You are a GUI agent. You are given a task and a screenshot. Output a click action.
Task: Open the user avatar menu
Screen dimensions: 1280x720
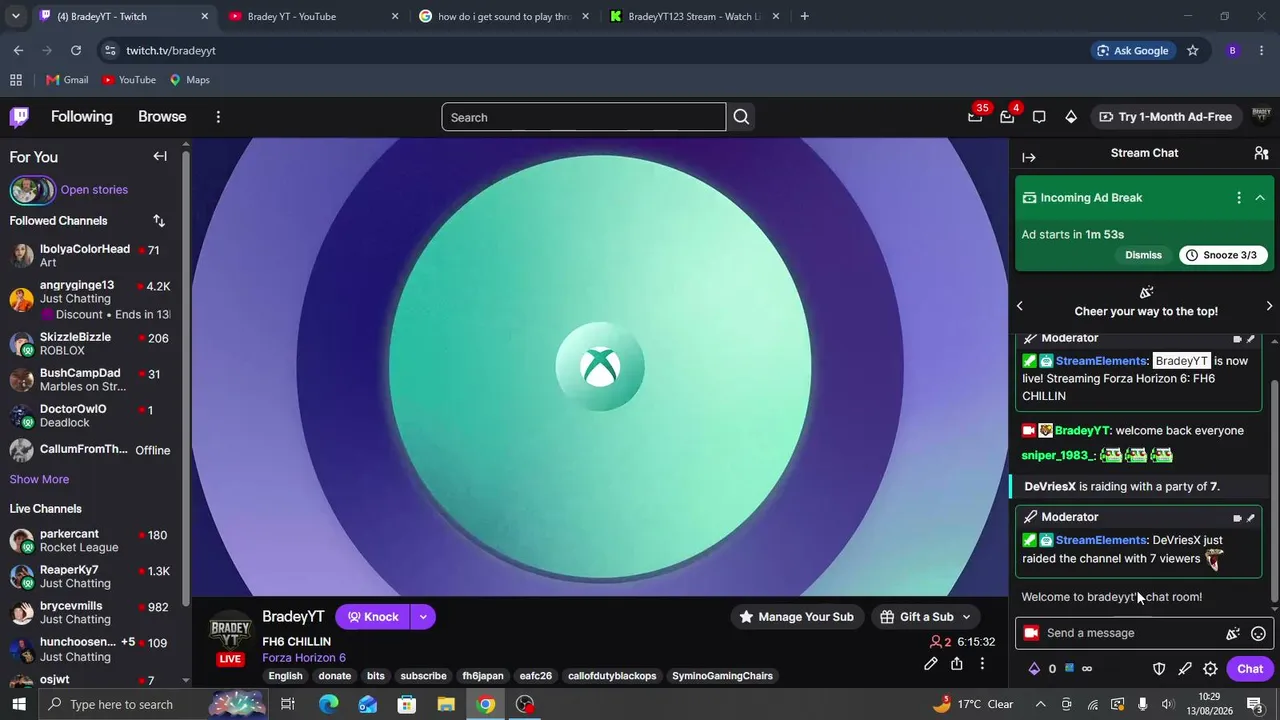pyautogui.click(x=1261, y=117)
